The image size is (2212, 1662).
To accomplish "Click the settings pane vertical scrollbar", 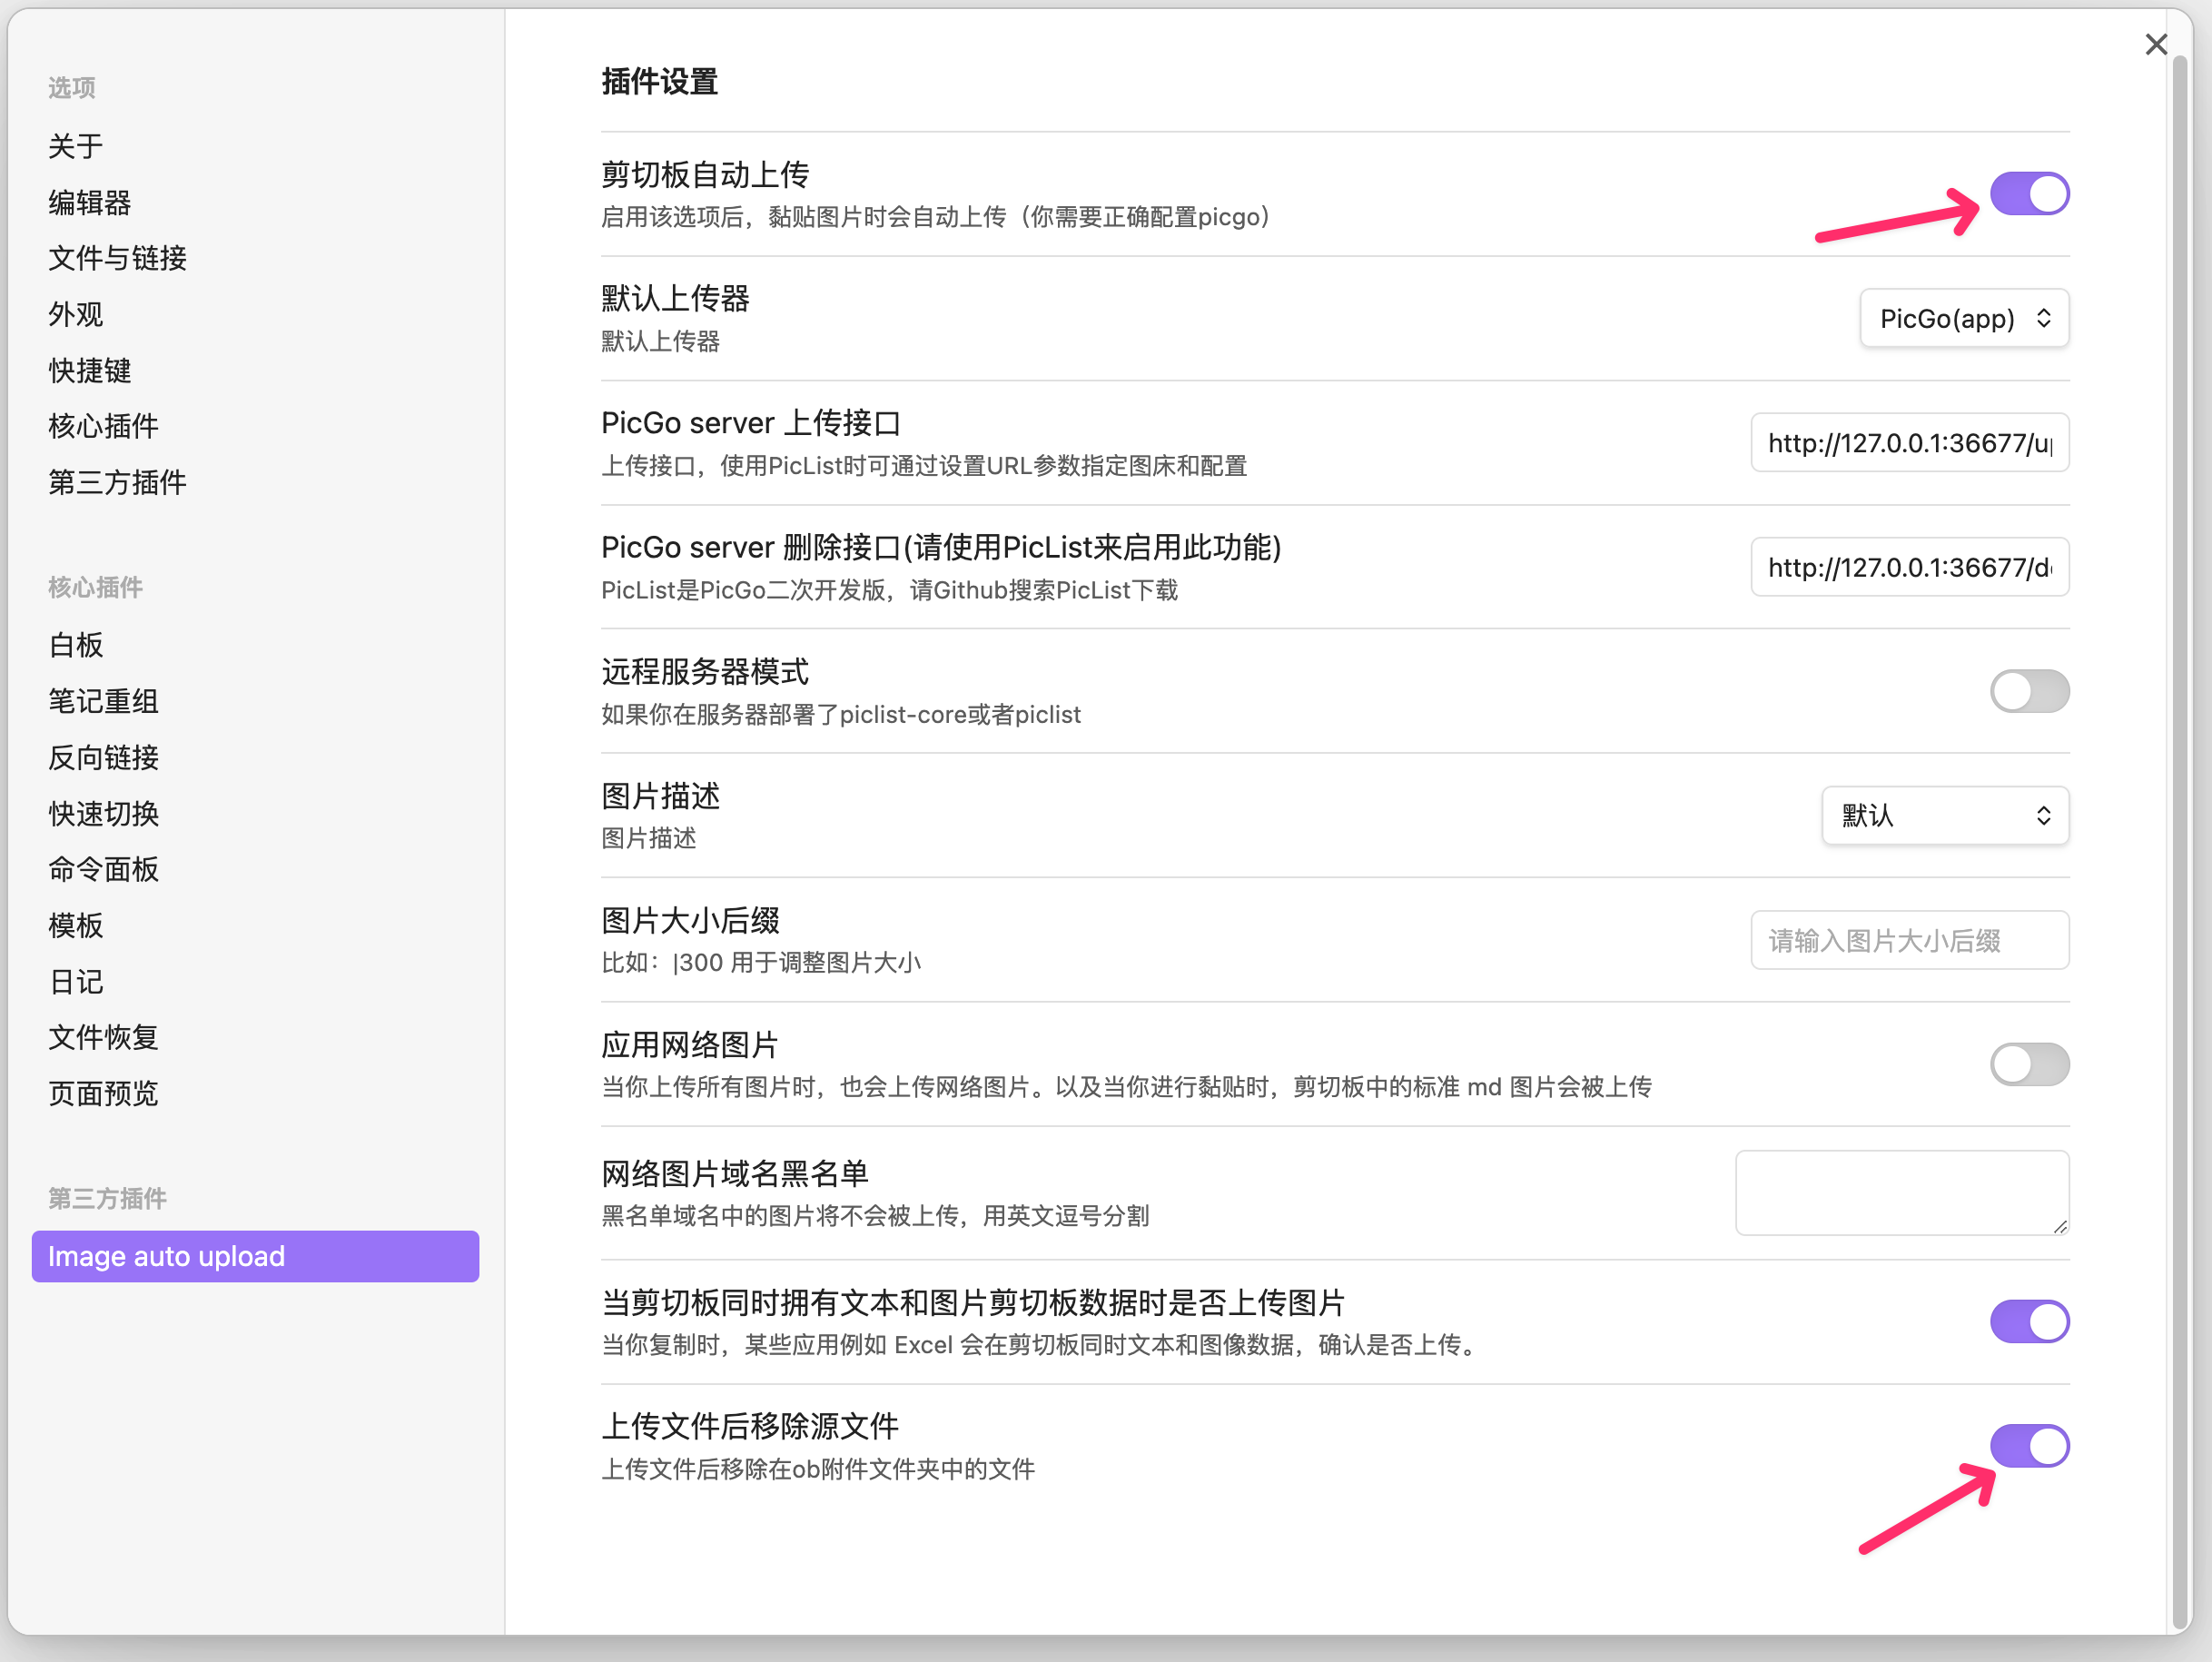I will pos(2180,840).
